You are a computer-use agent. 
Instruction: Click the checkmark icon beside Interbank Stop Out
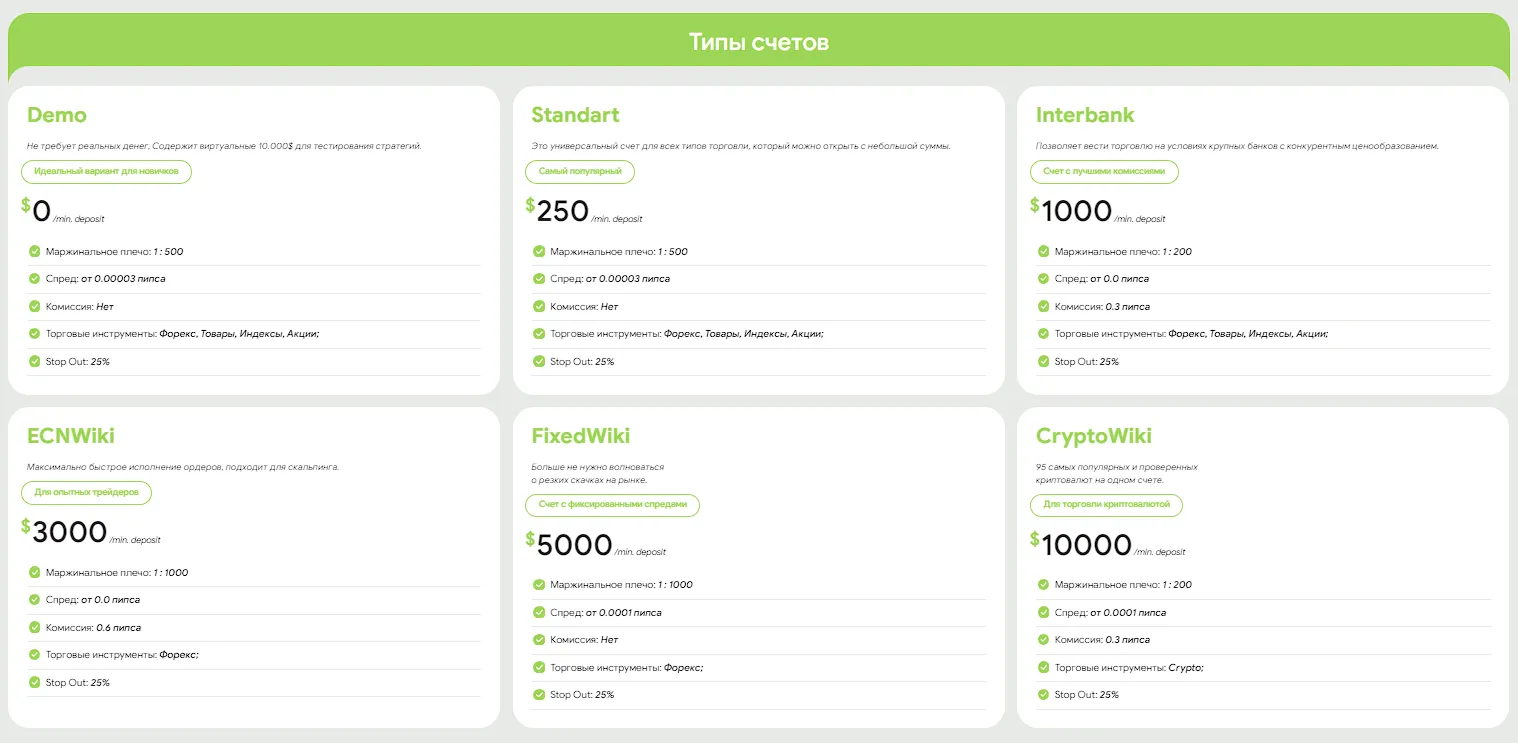pos(1044,362)
